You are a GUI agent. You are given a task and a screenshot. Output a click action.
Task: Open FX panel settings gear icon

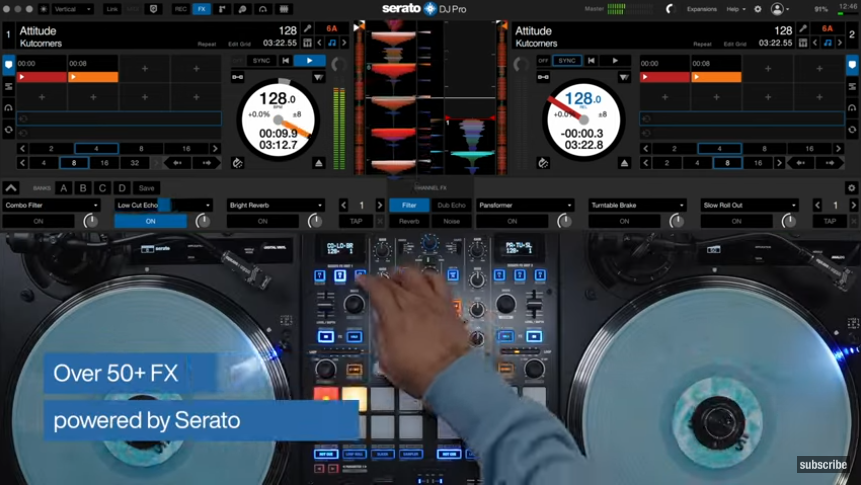point(852,188)
